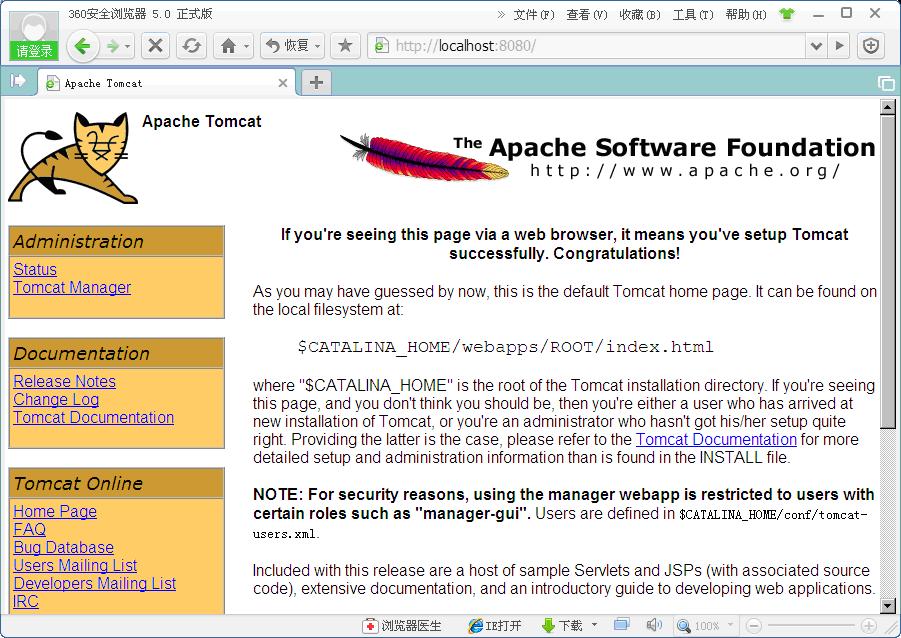The height and width of the screenshot is (638, 901).
Task: Open the 工具(T) menu
Action: coord(693,15)
